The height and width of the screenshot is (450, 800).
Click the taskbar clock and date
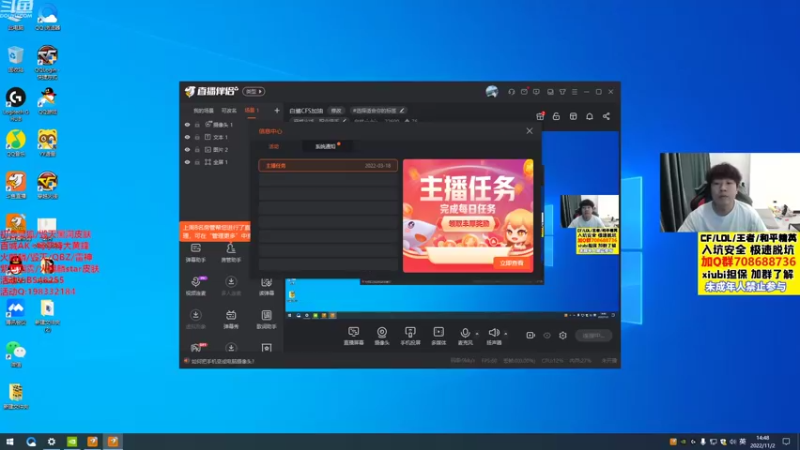pyautogui.click(x=762, y=442)
